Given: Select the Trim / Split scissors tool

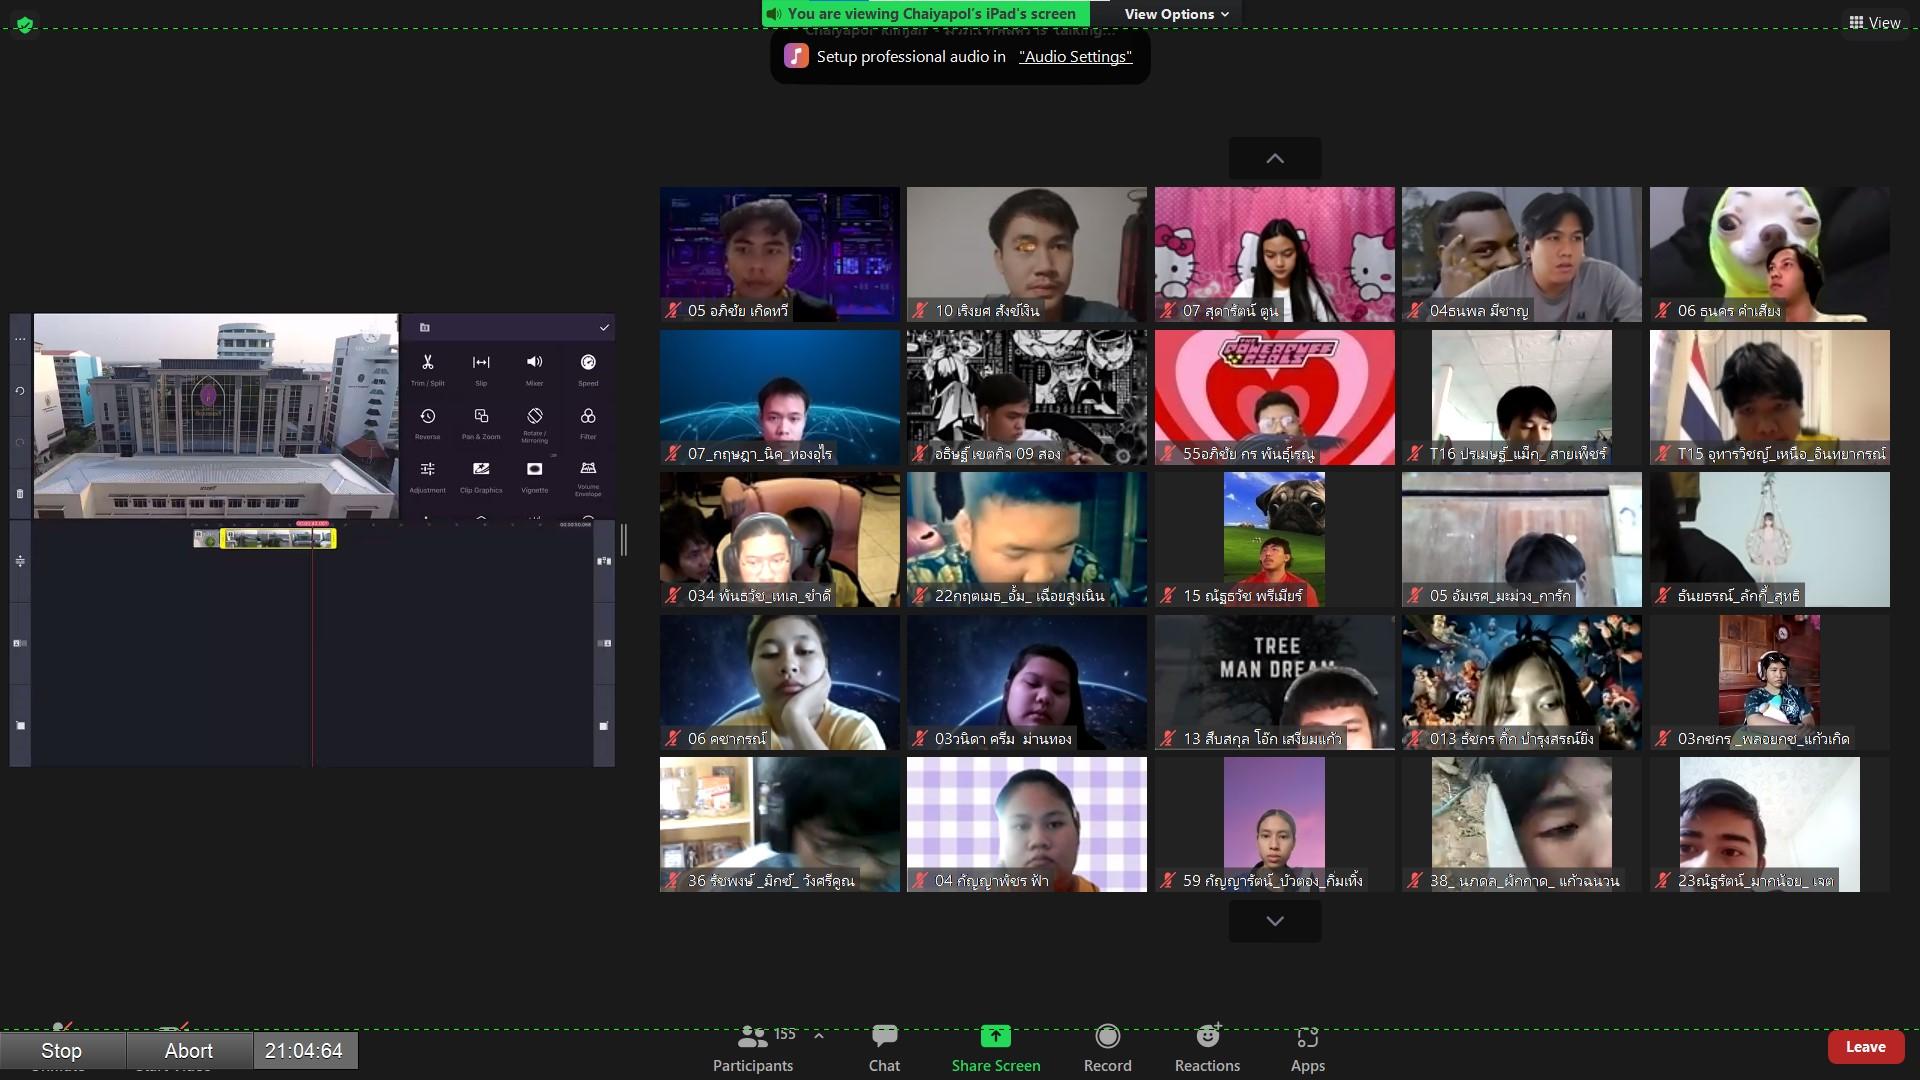Looking at the screenshot, I should pos(427,368).
